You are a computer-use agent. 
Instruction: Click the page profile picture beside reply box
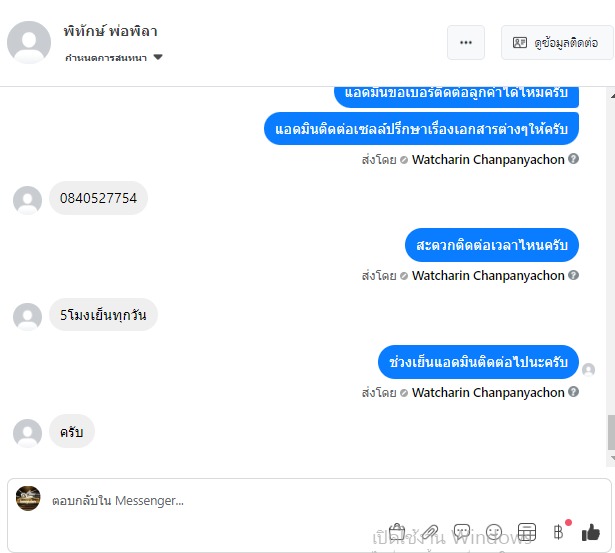[28, 498]
